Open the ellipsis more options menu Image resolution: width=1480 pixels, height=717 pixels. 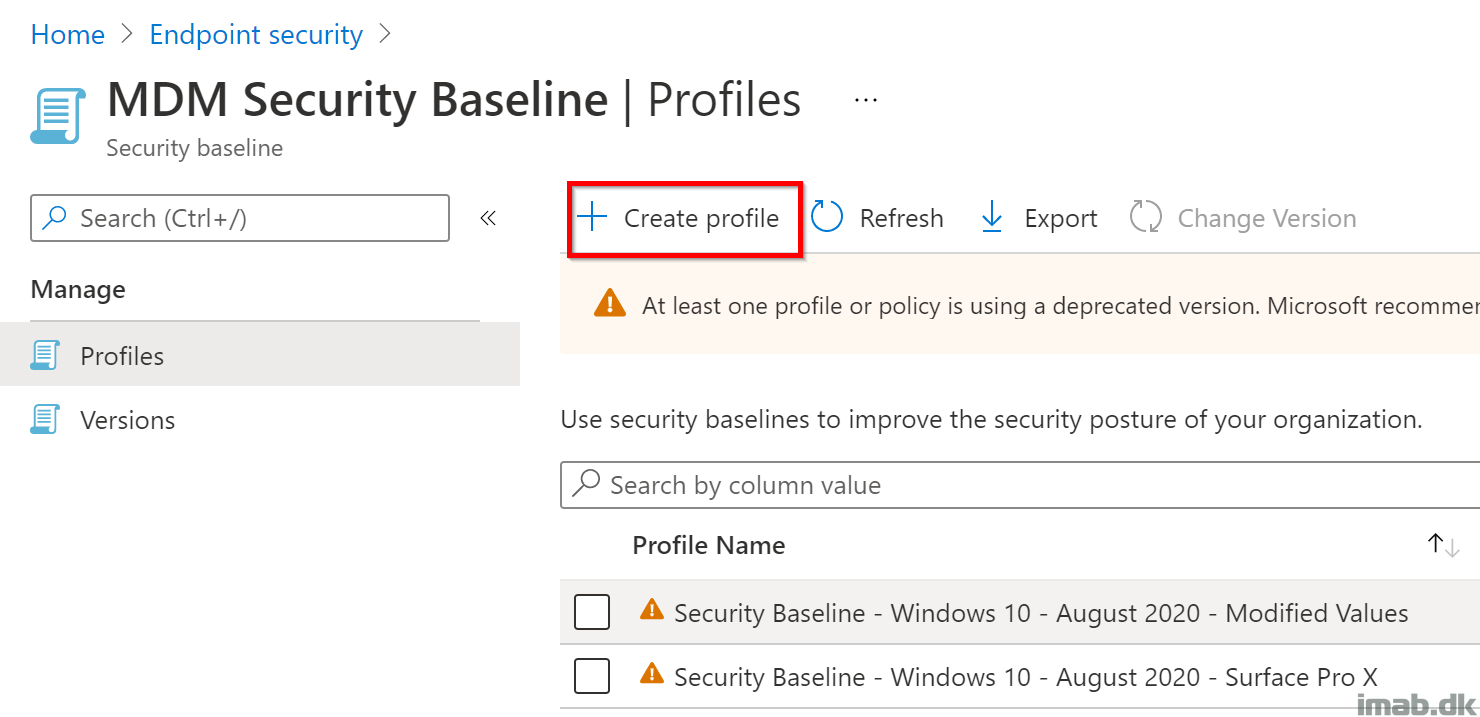tap(865, 100)
